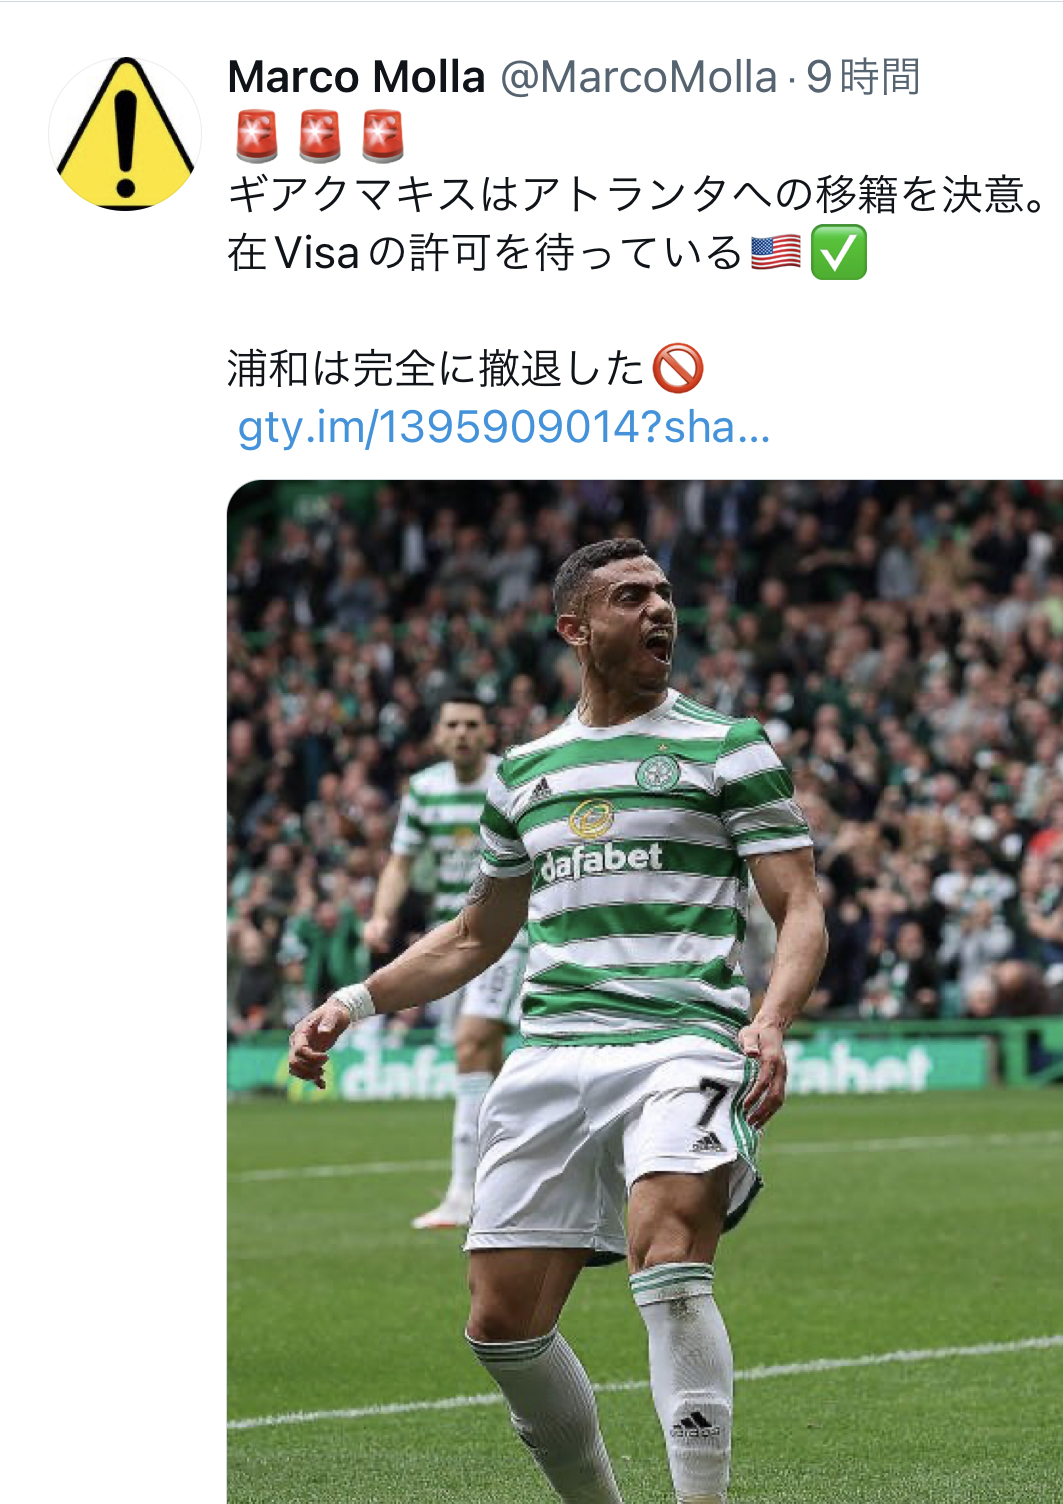Open the attached photo of the celebrating player
The width and height of the screenshot is (1063, 1504).
pos(645,992)
